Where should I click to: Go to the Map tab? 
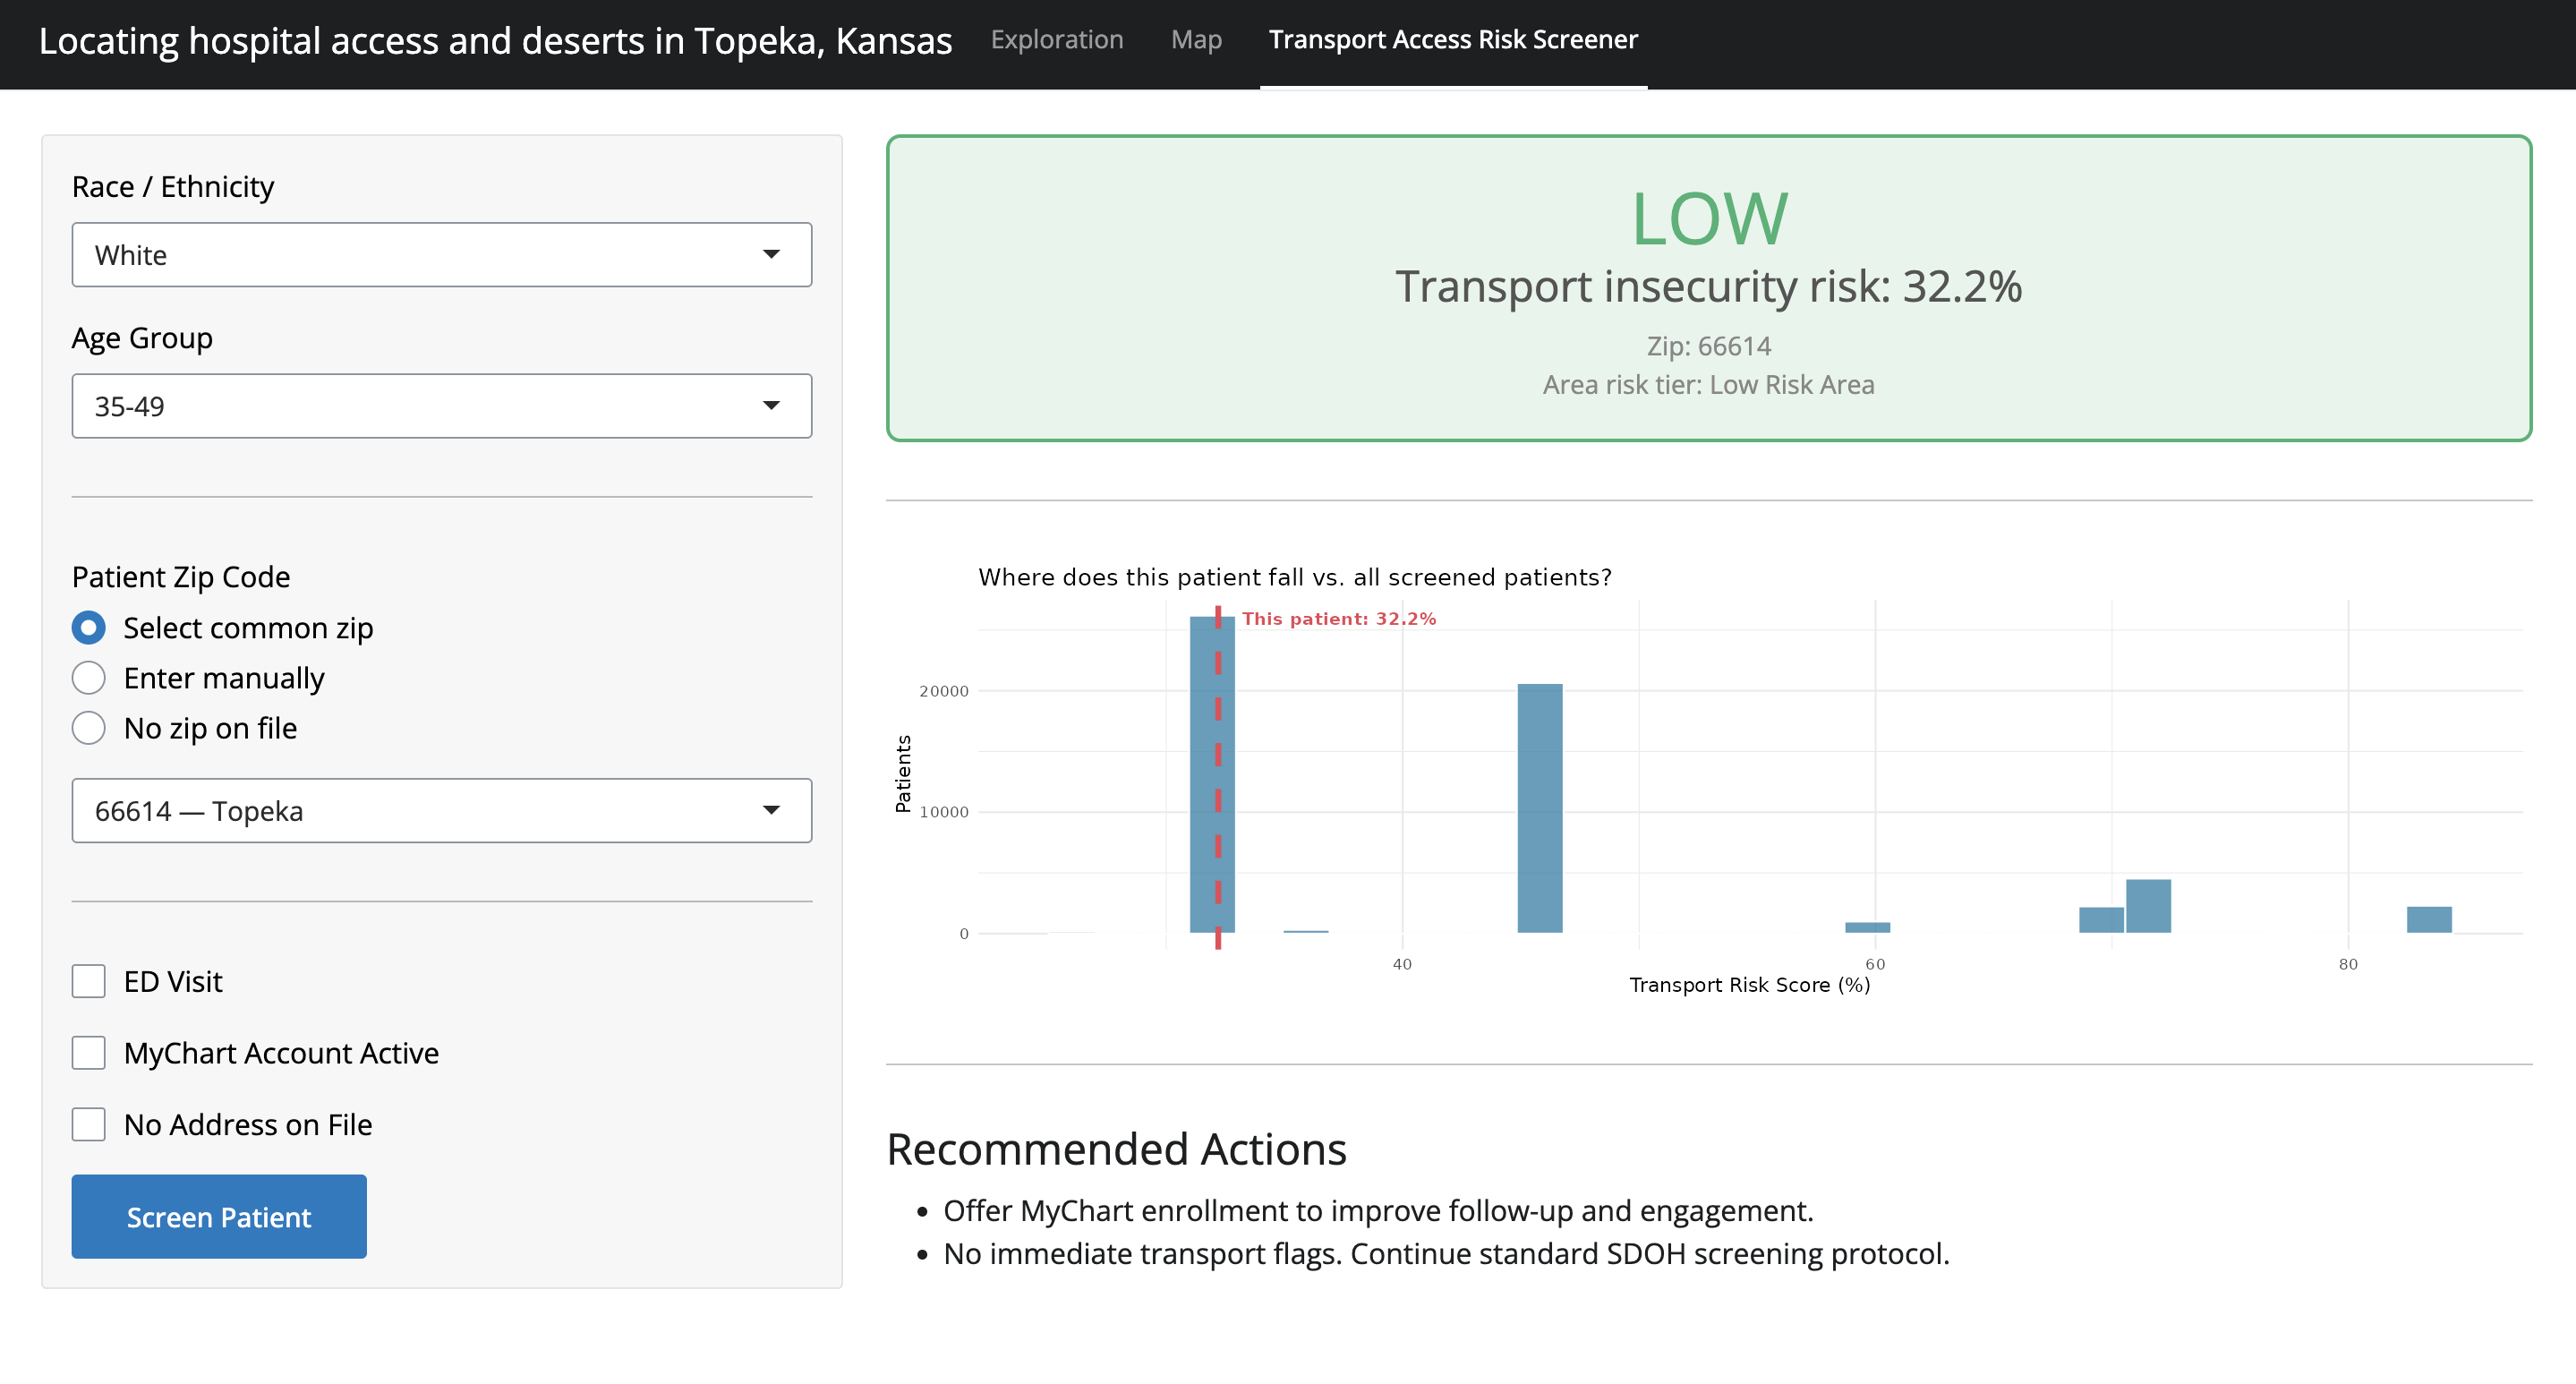coord(1196,40)
